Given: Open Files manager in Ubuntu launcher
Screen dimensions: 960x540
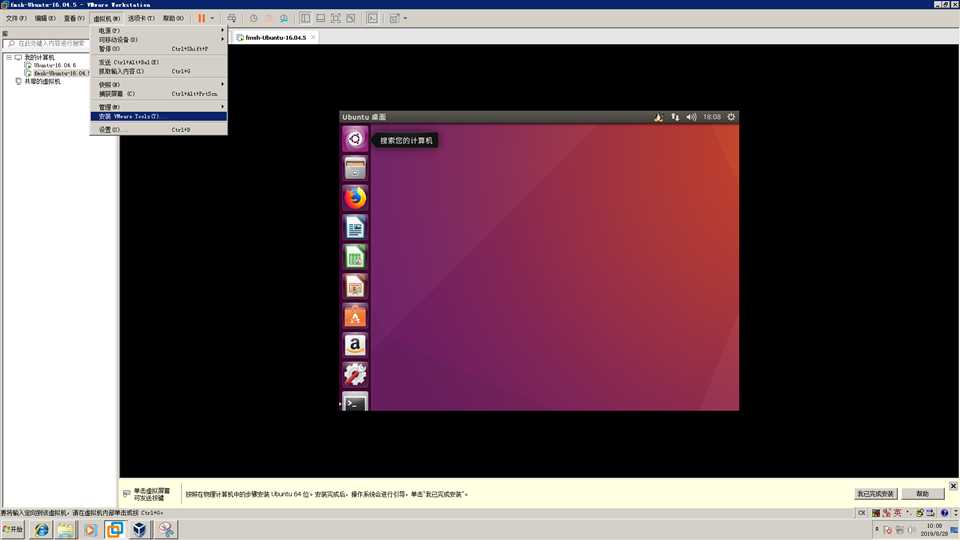Looking at the screenshot, I should [355, 168].
